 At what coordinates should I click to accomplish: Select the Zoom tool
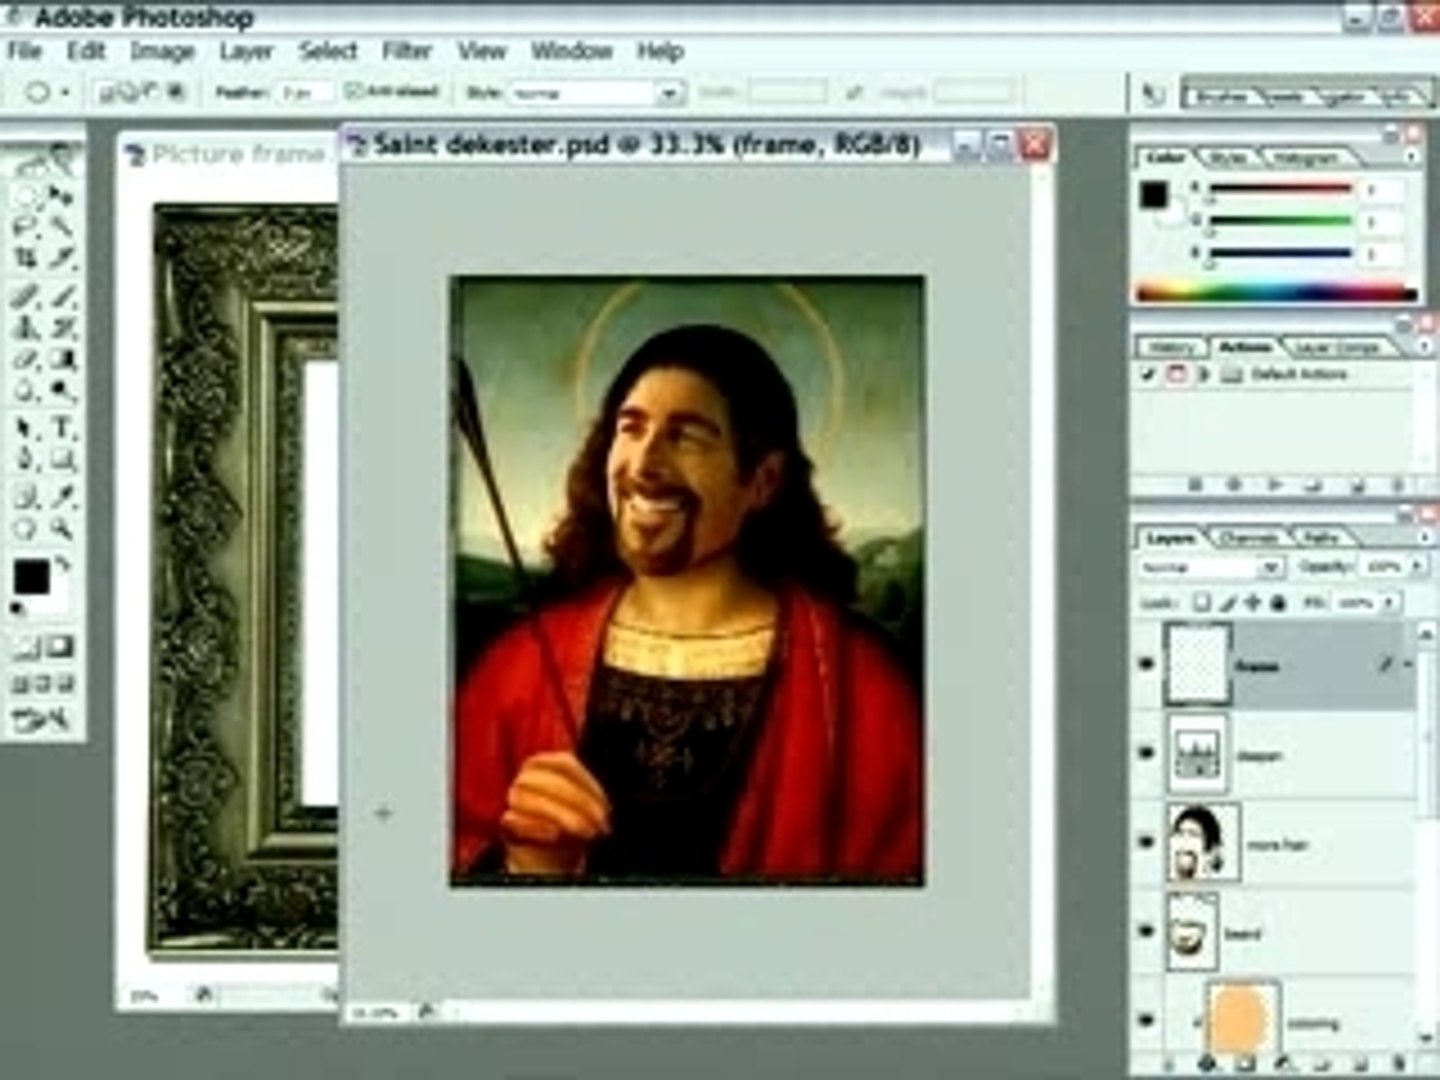(61, 528)
